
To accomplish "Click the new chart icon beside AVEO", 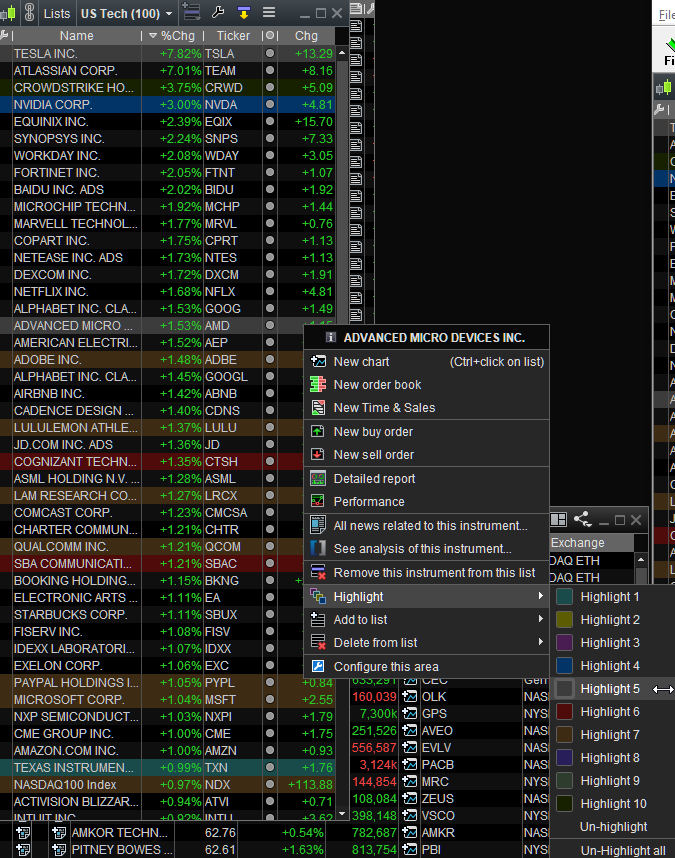I will point(409,731).
